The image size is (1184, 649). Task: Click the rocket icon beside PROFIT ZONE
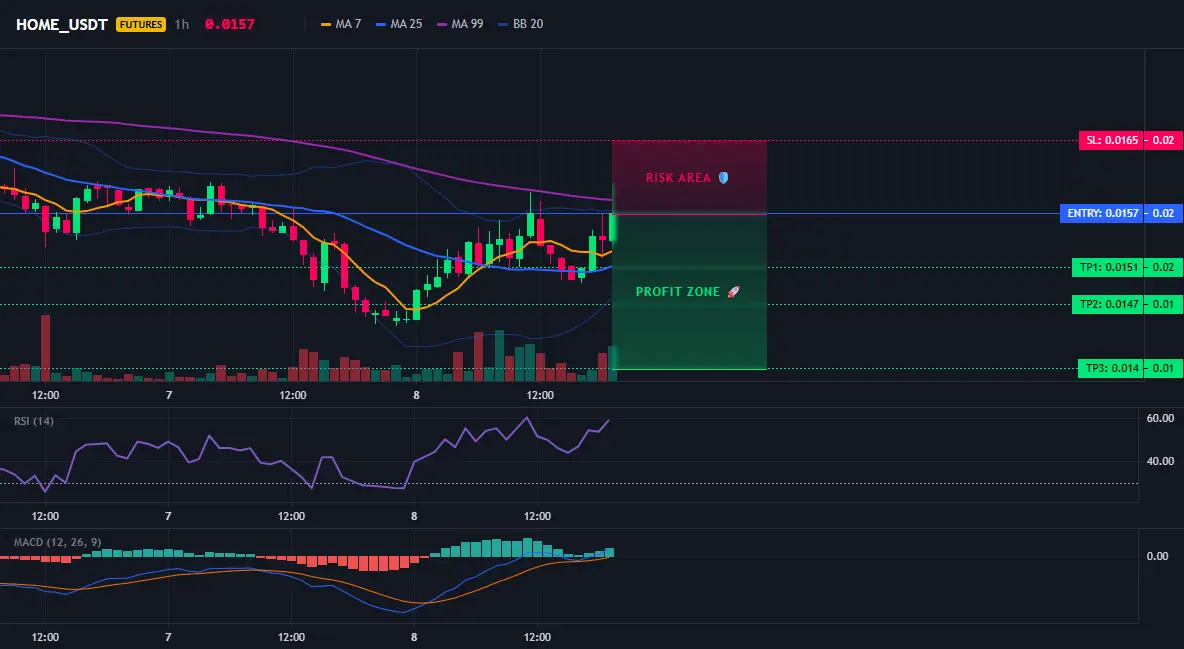point(733,292)
